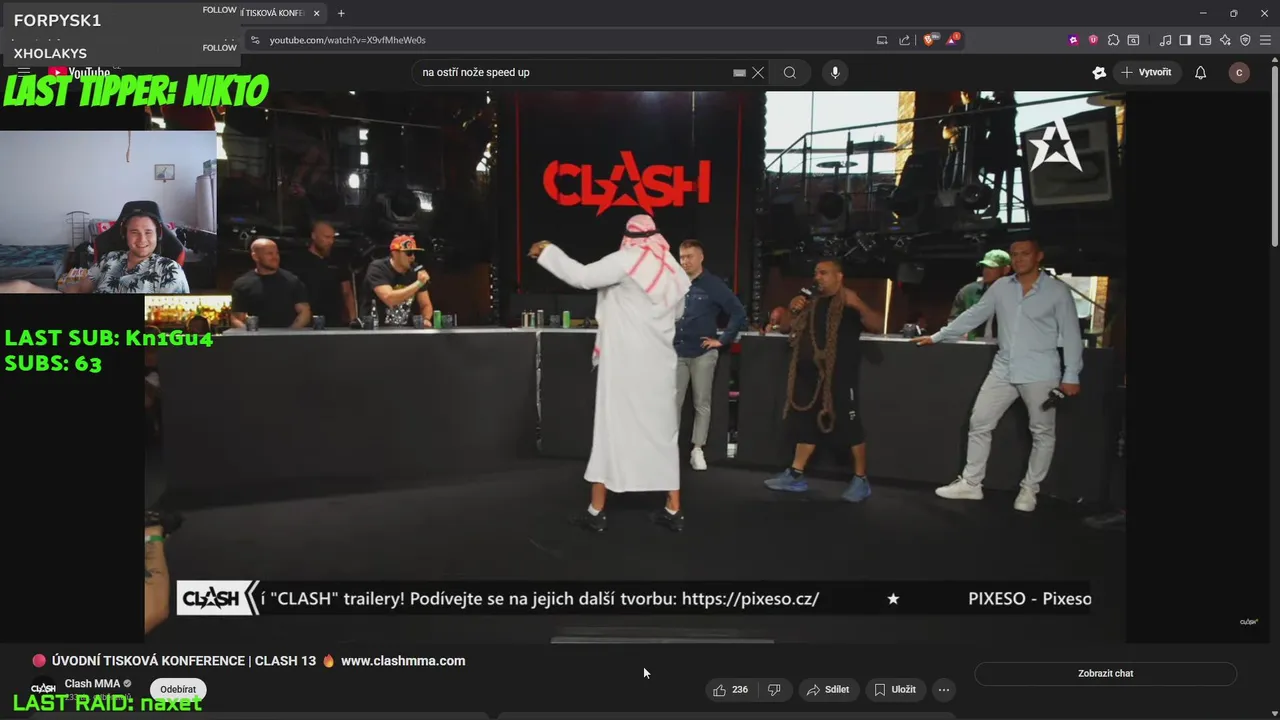Open the Brave Wallet icon
Viewport: 1280px width, 720px height.
click(x=1205, y=40)
